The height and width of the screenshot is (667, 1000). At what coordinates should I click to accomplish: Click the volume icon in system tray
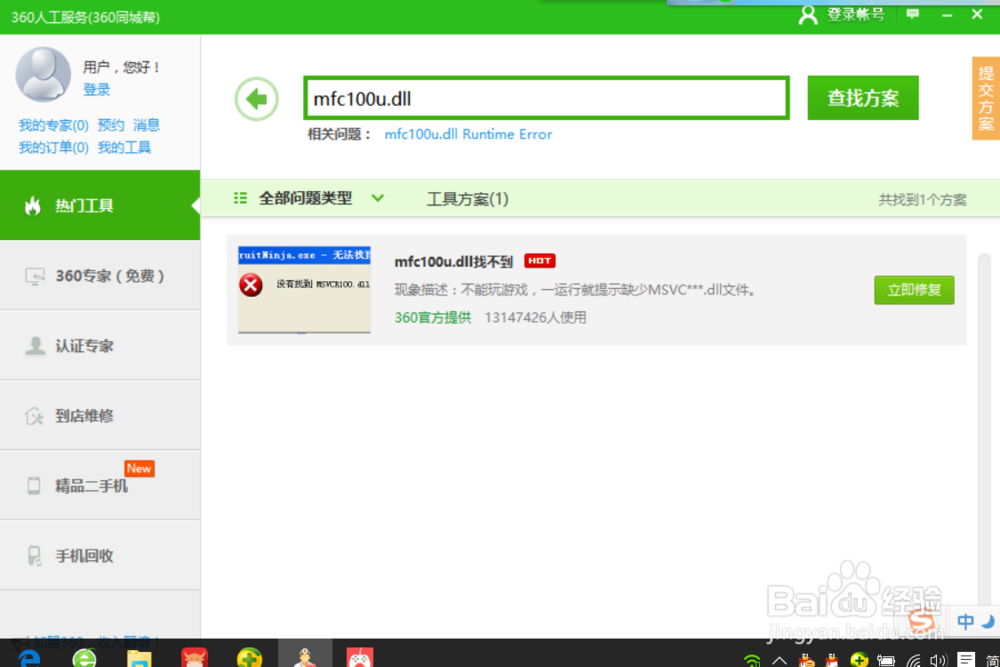pos(938,661)
